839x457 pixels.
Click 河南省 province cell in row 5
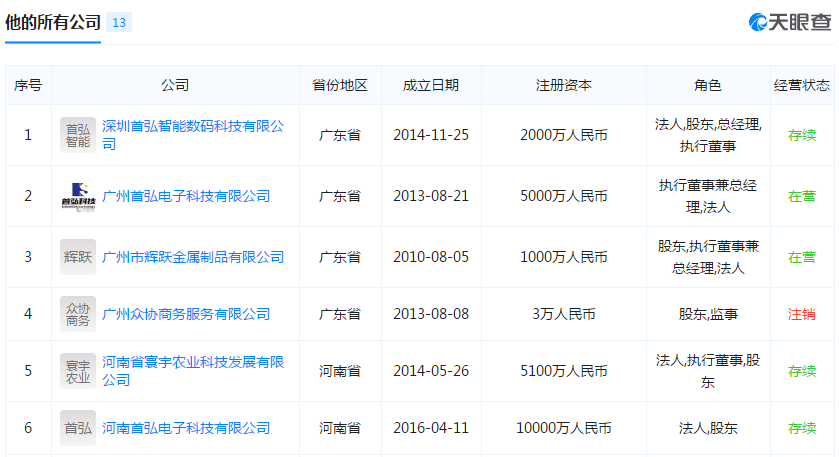click(340, 371)
